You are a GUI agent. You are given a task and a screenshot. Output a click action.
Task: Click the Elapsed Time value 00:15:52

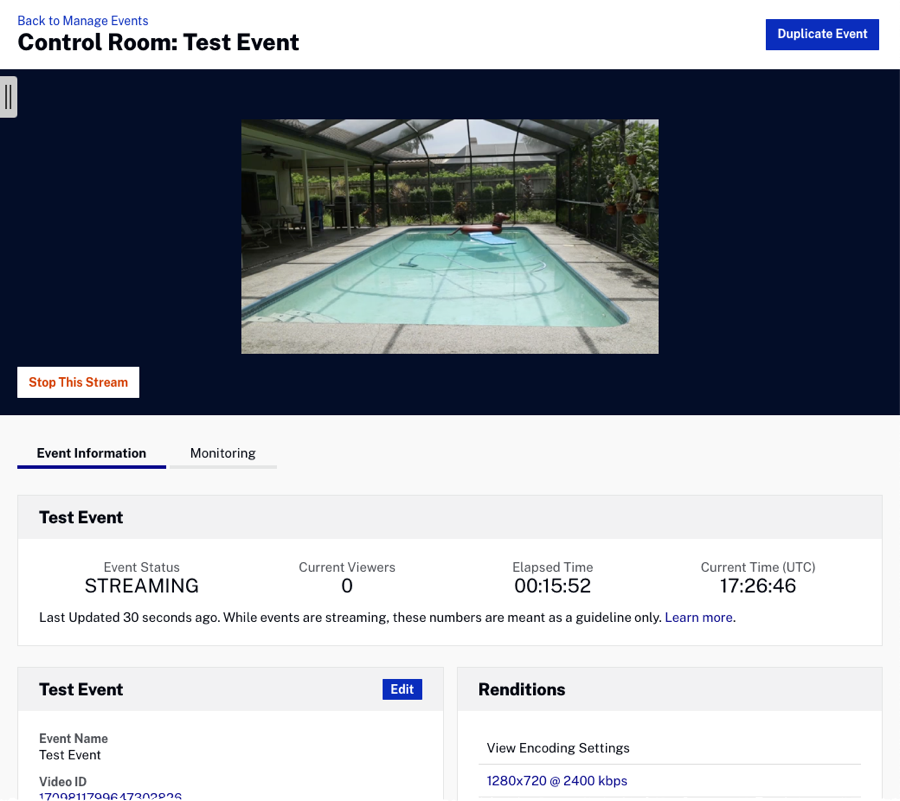pos(552,586)
